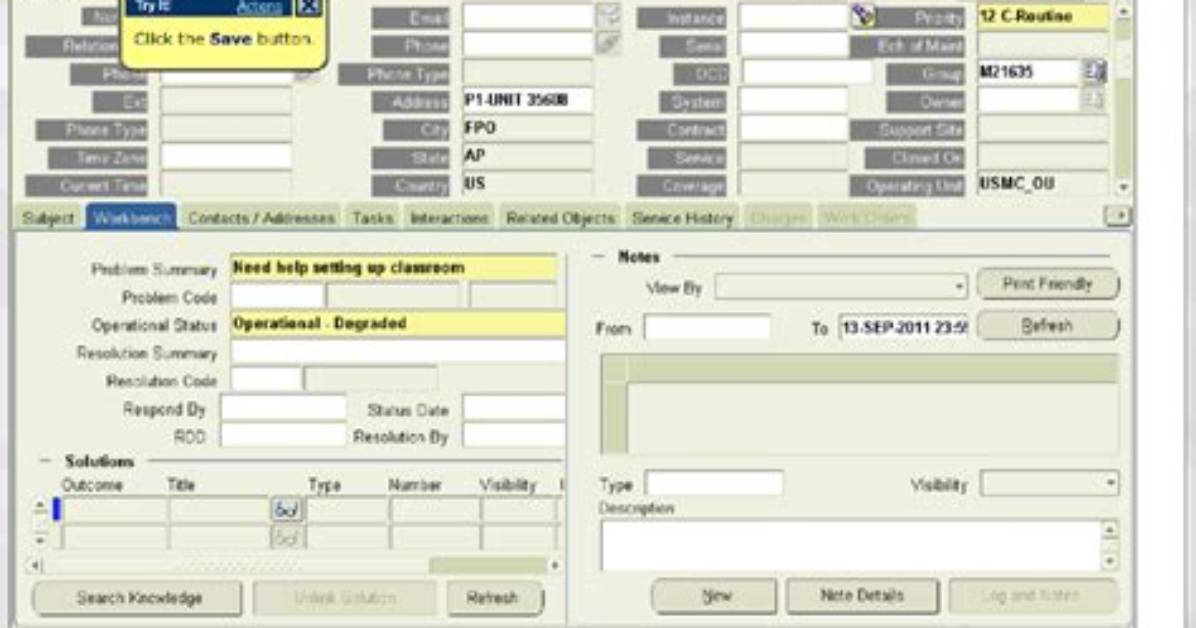Open the Service History tab
1196x628 pixels.
682,218
